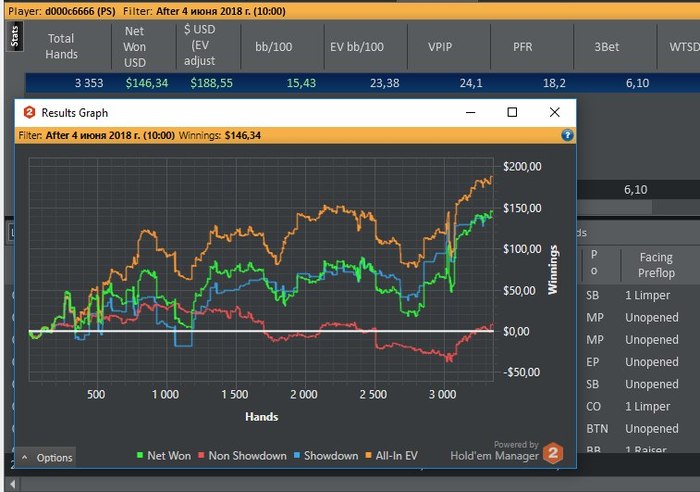Select the 3 353 total hands cell
700x492 pixels.
89,83
